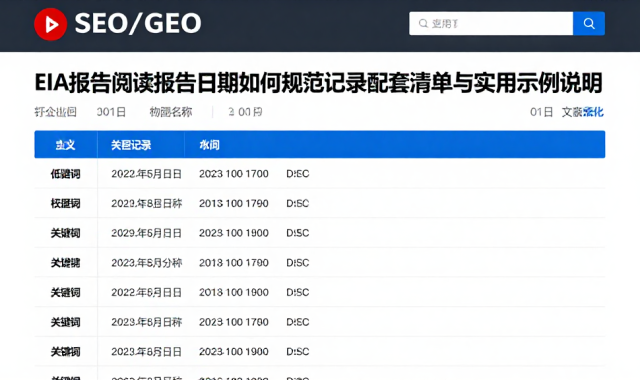Open the blue link at right of meta row
The width and height of the screenshot is (640, 380).
[x=593, y=112]
